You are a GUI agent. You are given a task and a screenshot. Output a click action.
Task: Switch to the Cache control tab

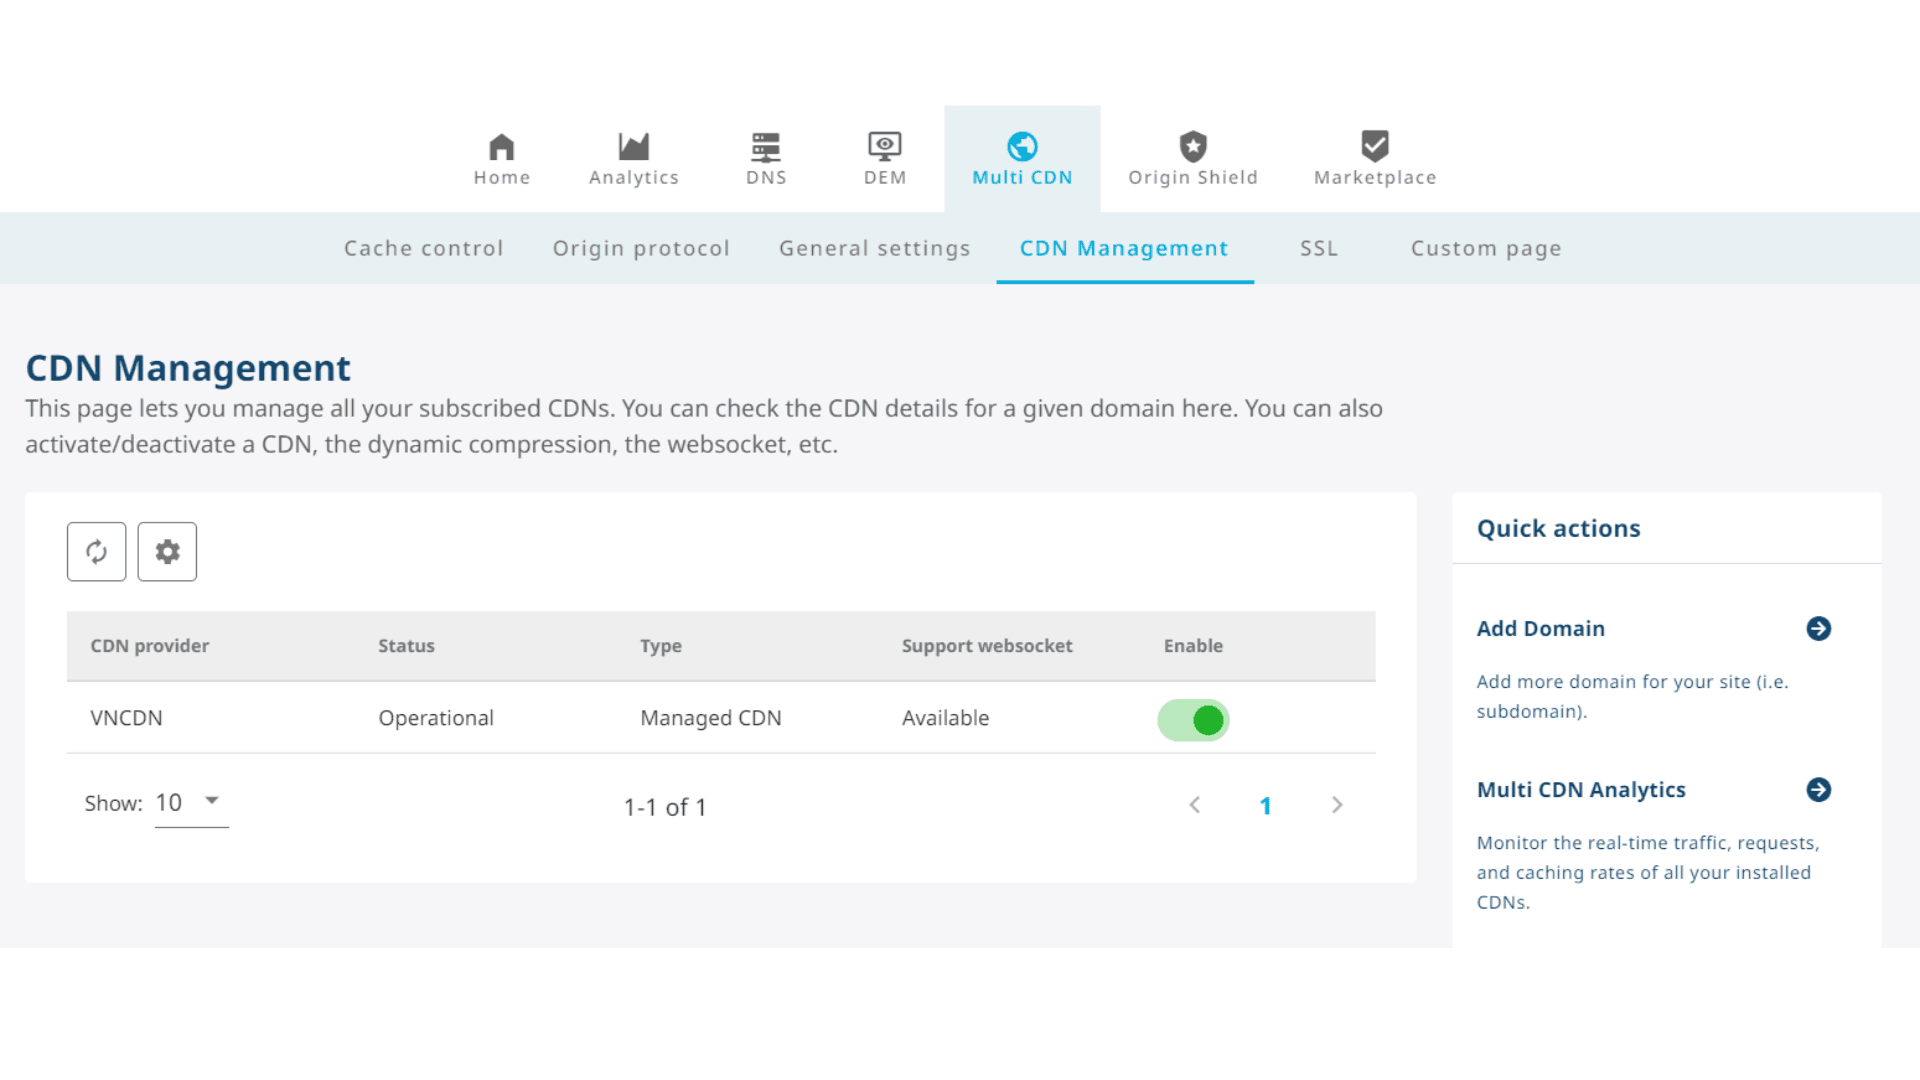[424, 249]
